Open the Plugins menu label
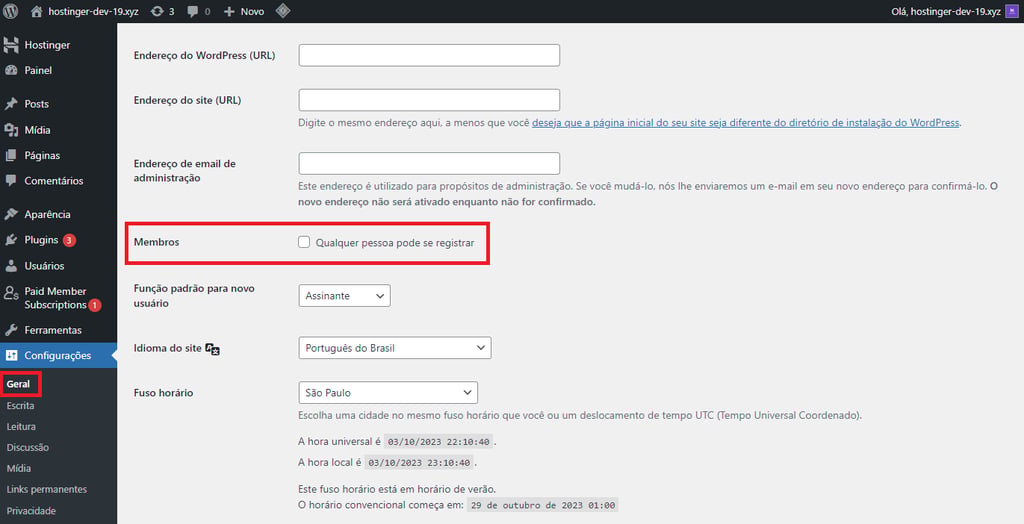1024x524 pixels. pos(41,240)
